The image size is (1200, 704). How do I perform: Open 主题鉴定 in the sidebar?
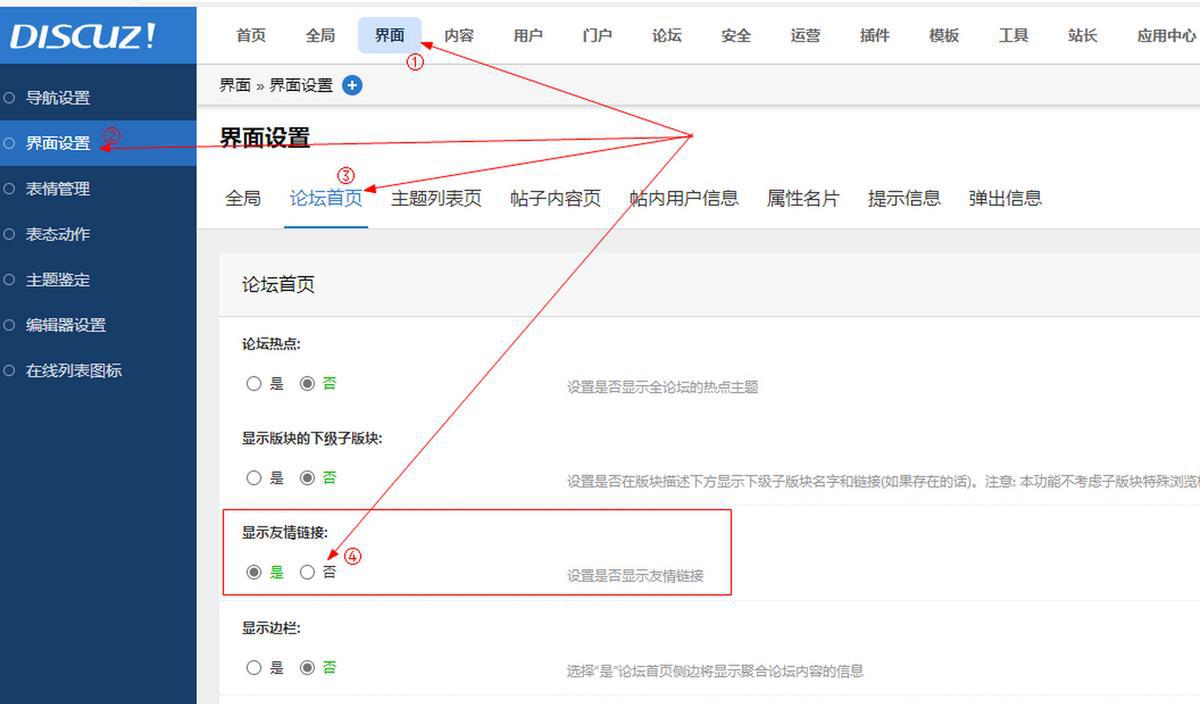tap(98, 280)
